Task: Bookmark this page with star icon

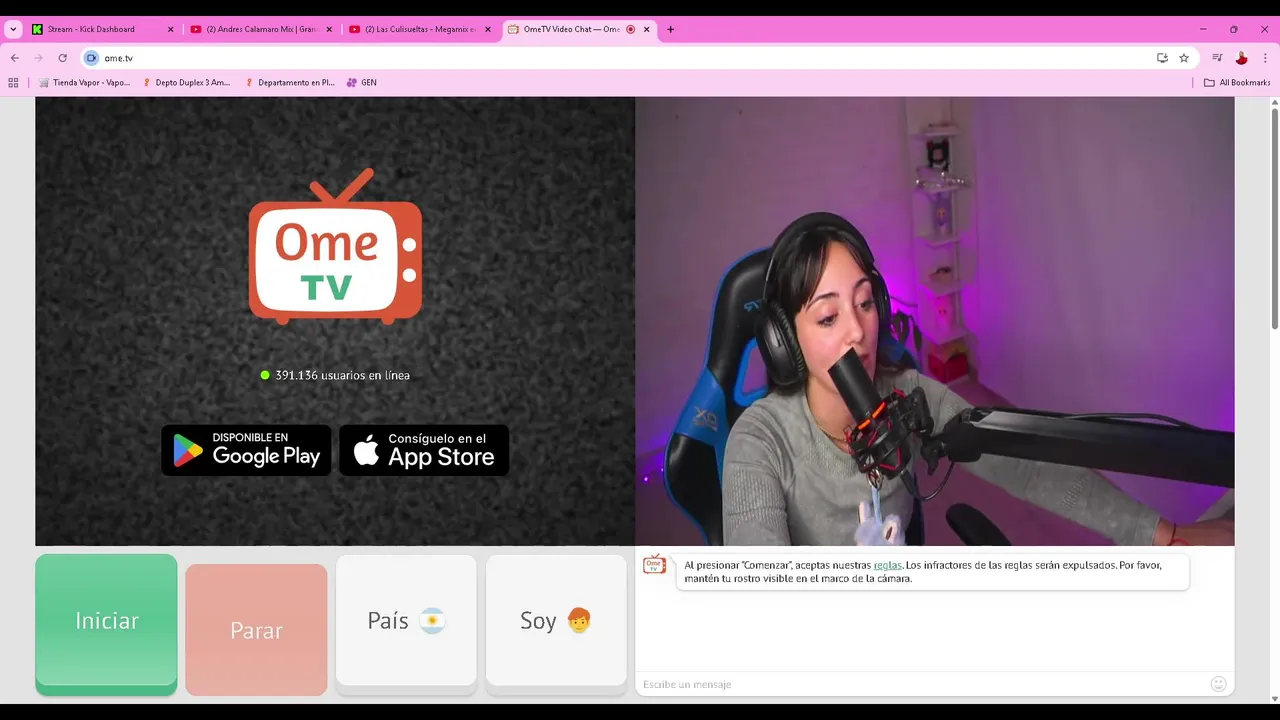Action: 1184,58
